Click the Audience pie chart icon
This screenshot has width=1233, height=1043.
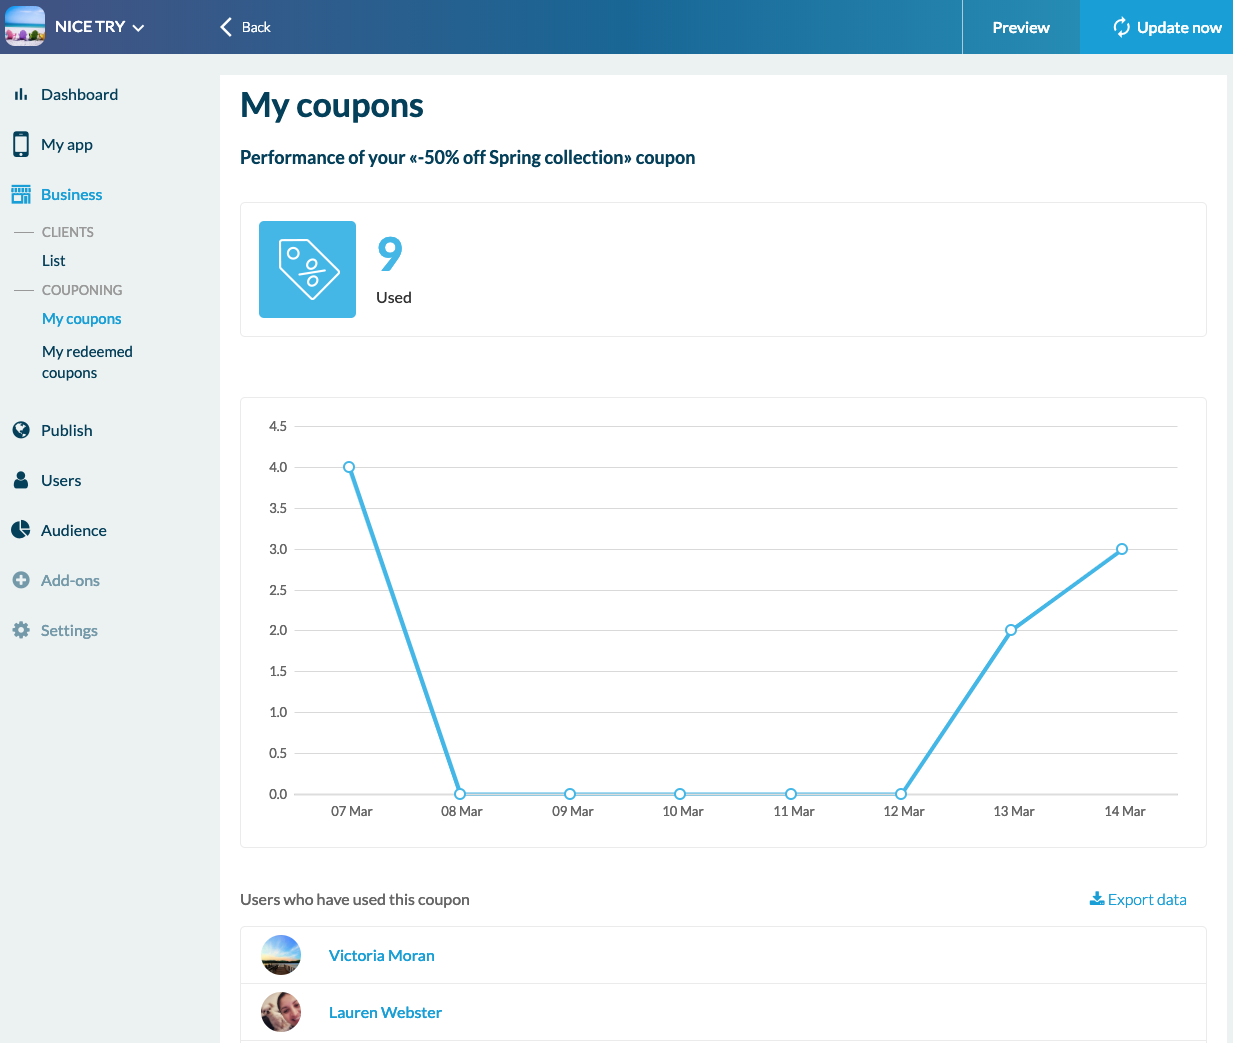point(21,530)
